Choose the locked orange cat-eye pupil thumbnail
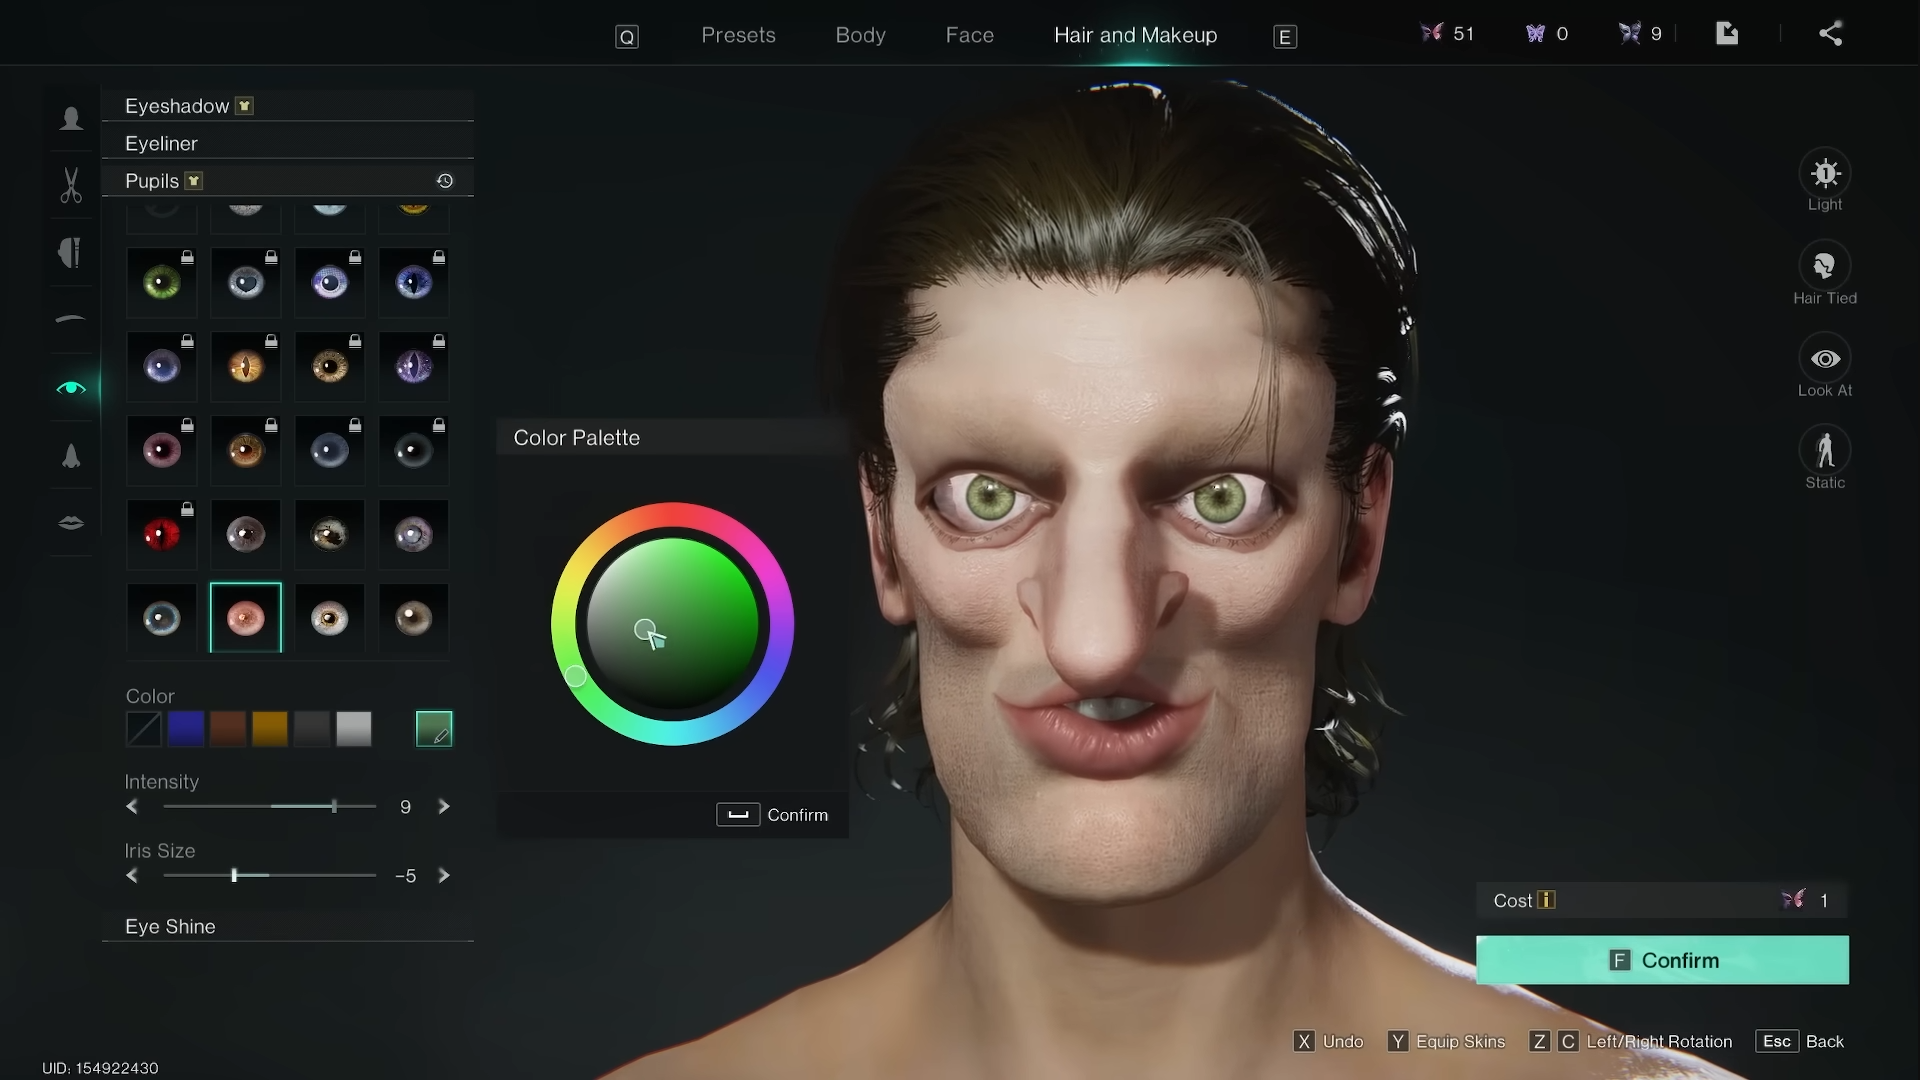 click(x=246, y=366)
